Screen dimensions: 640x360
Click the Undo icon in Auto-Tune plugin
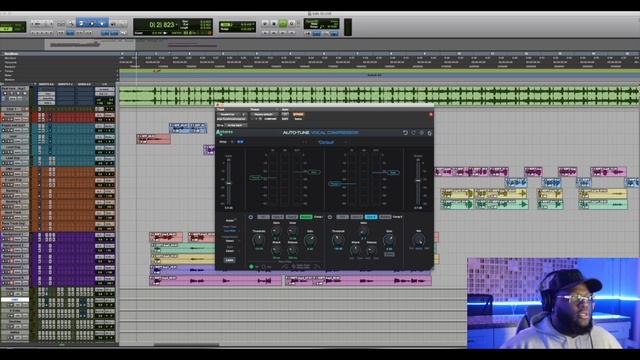405,133
